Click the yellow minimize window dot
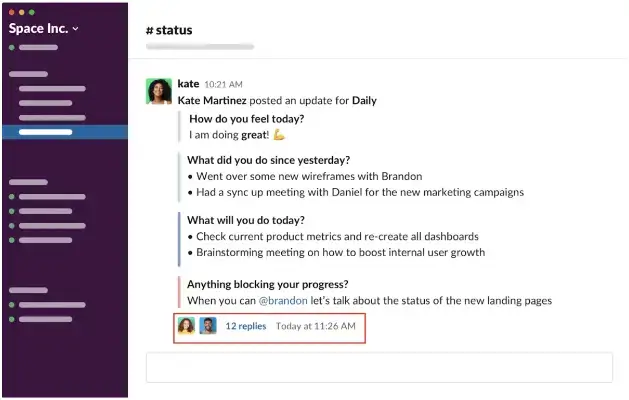Screen dimensions: 629x400 pyautogui.click(x=22, y=13)
